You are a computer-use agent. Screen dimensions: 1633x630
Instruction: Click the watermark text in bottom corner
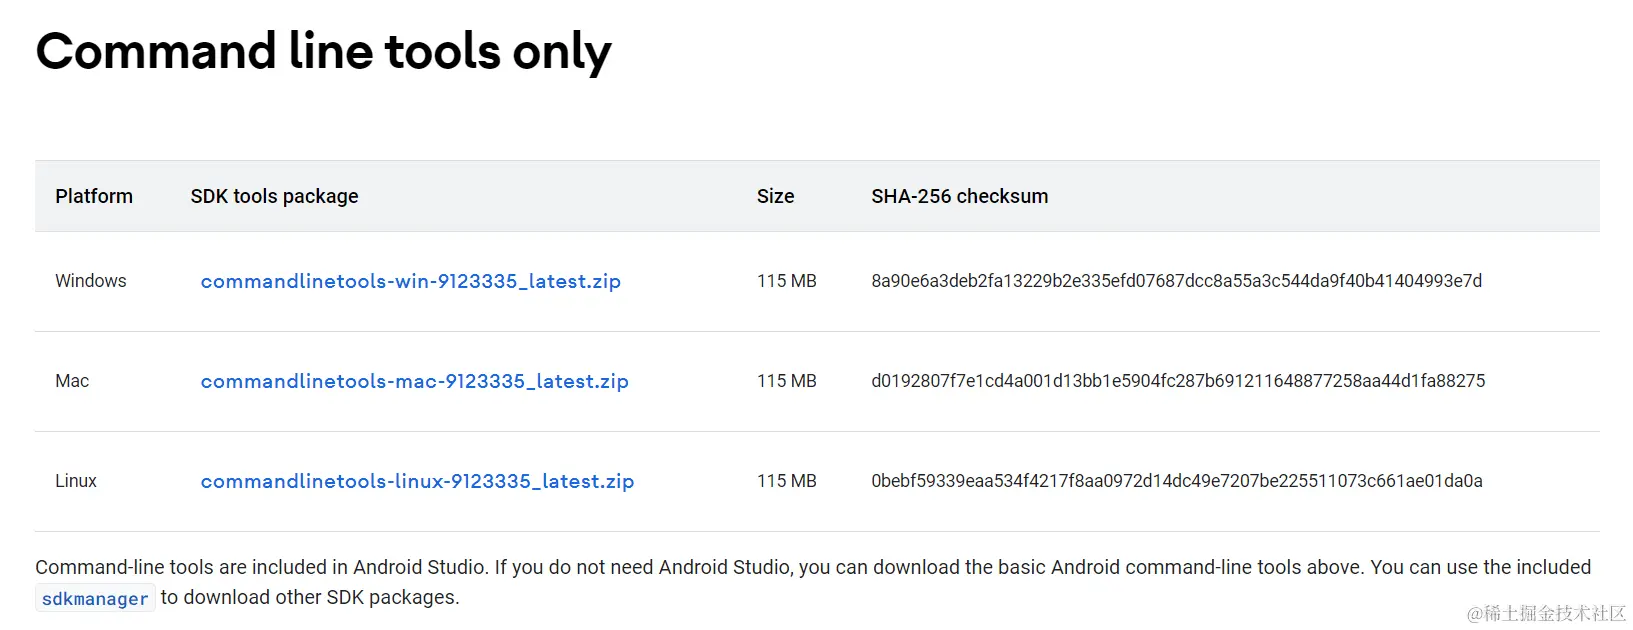1546,613
